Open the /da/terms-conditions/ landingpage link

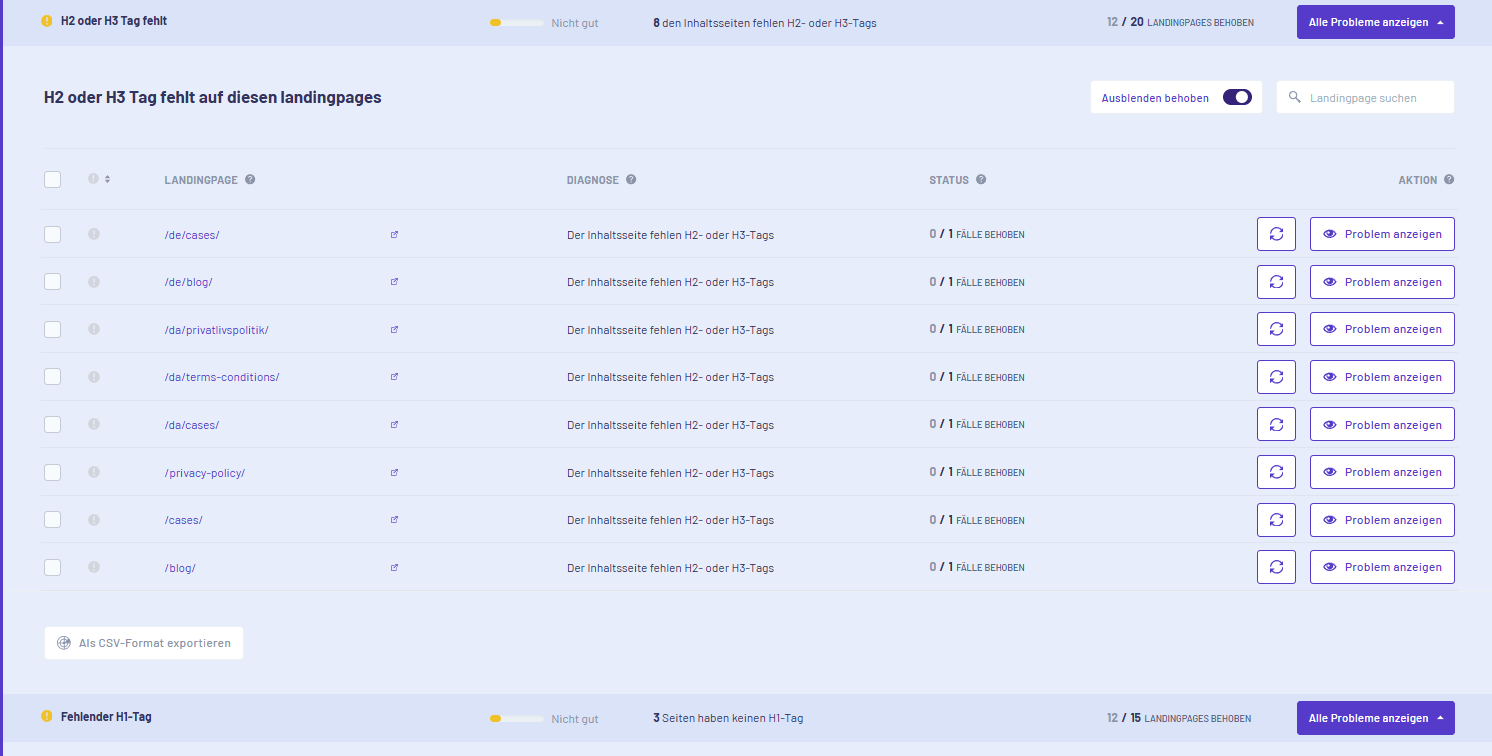tap(222, 377)
